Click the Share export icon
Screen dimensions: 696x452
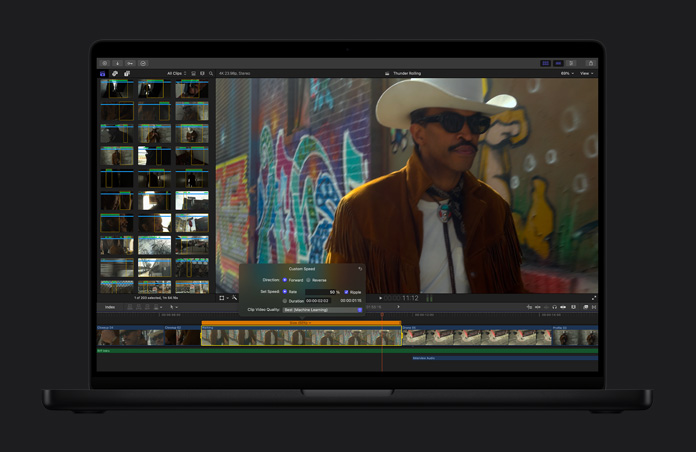(590, 63)
